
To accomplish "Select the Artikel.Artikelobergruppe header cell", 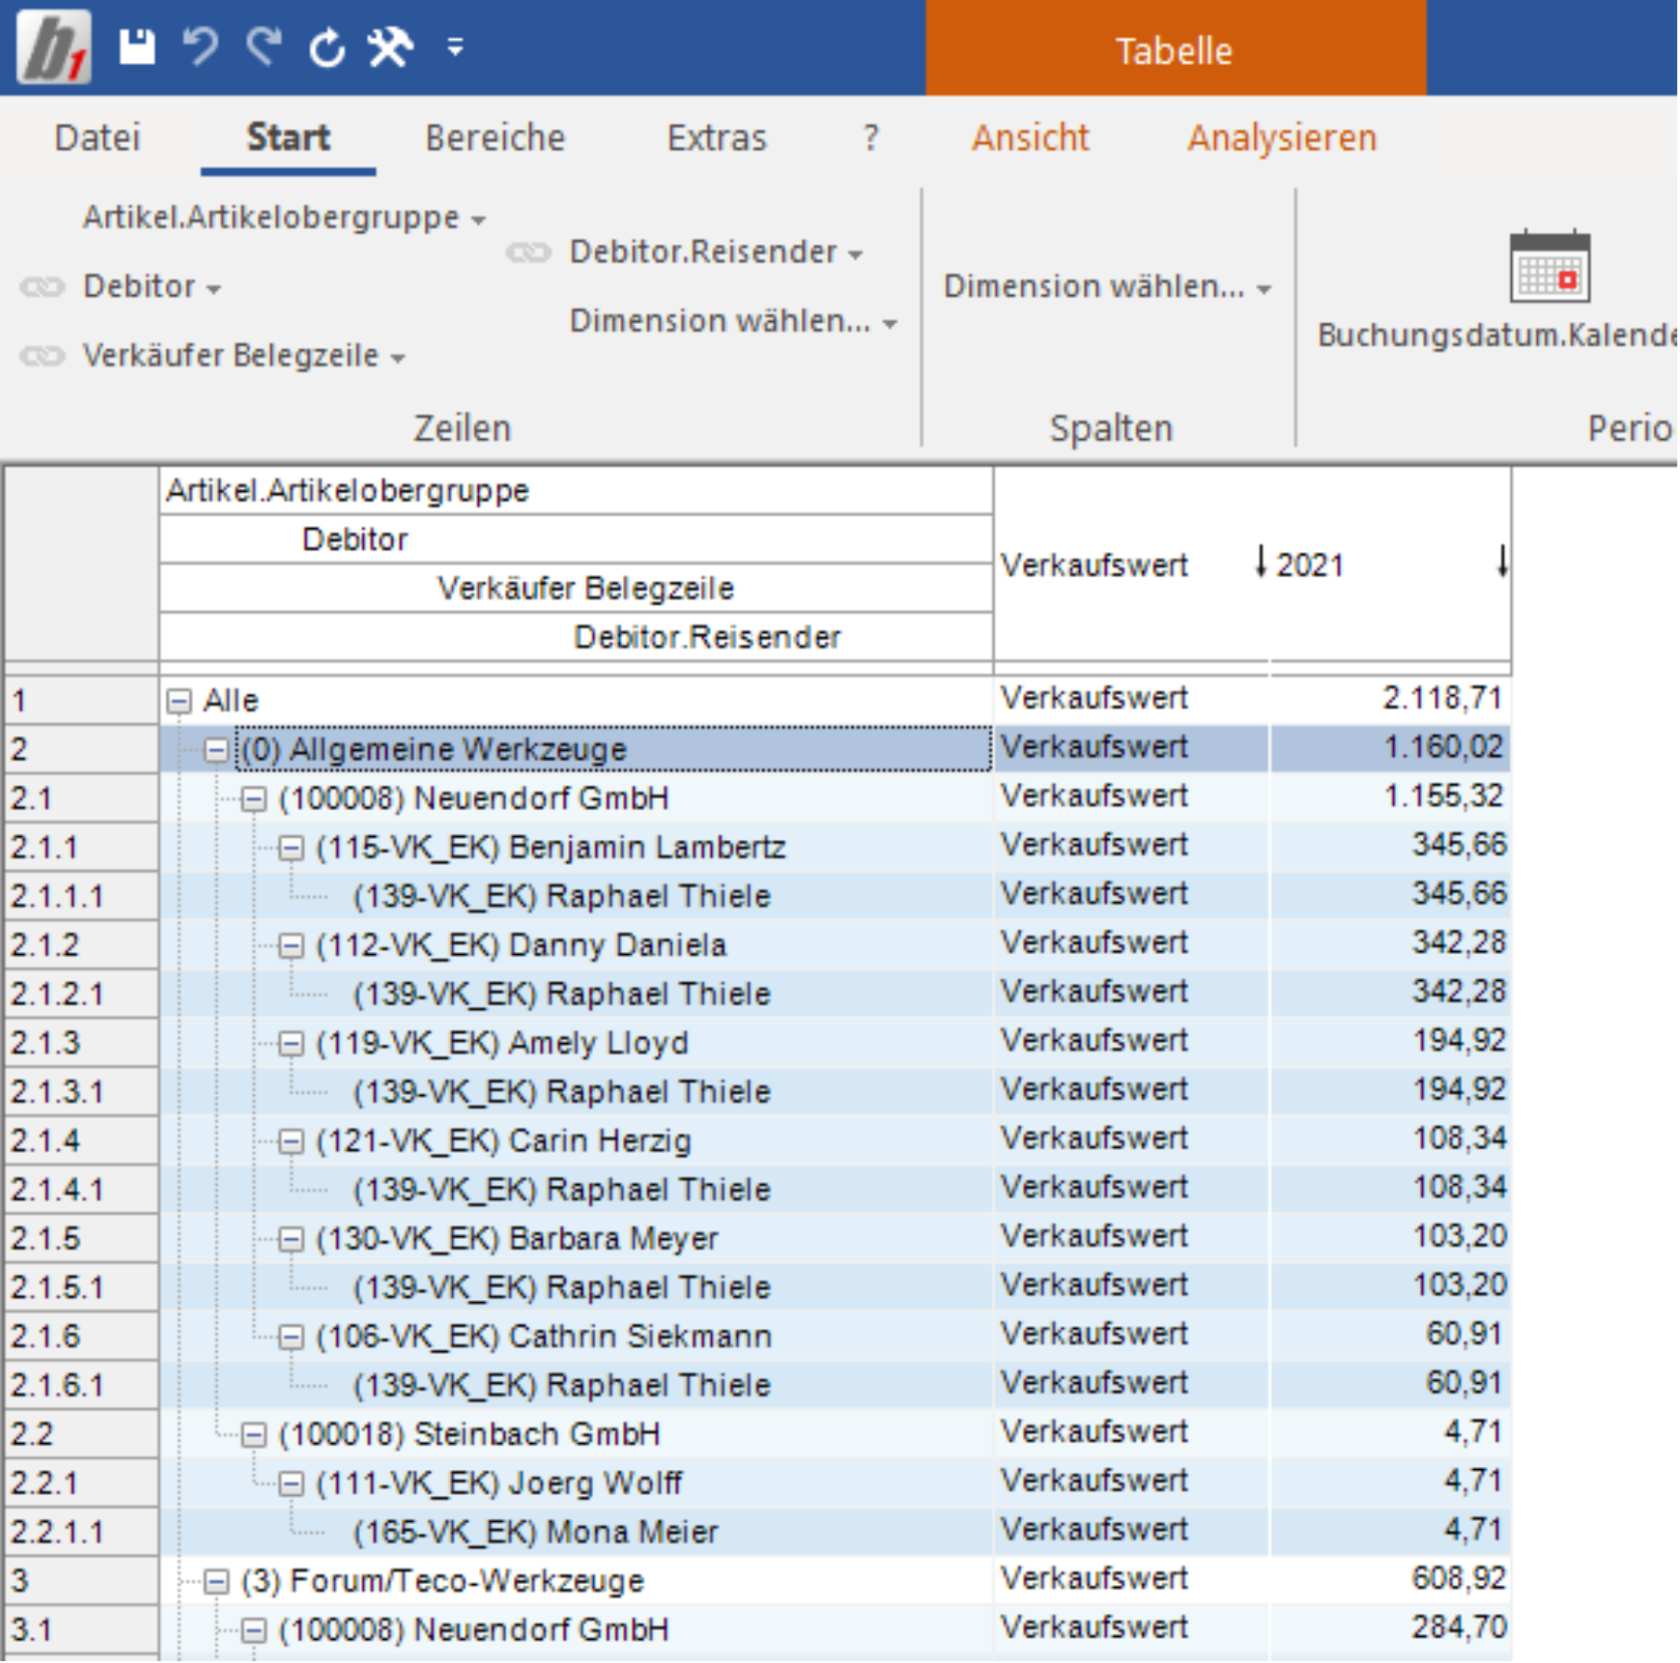I will tap(576, 491).
